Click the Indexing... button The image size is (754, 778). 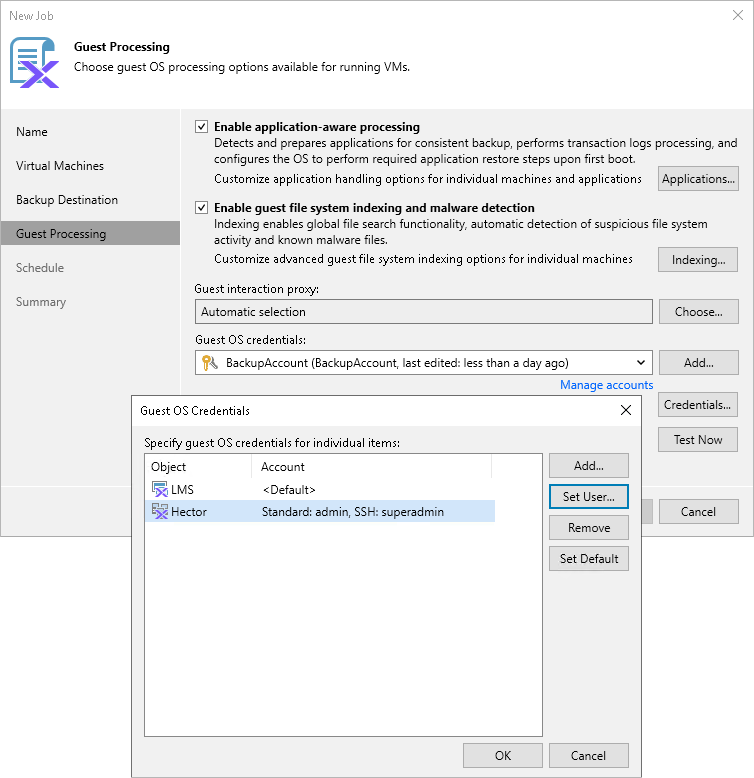click(698, 259)
